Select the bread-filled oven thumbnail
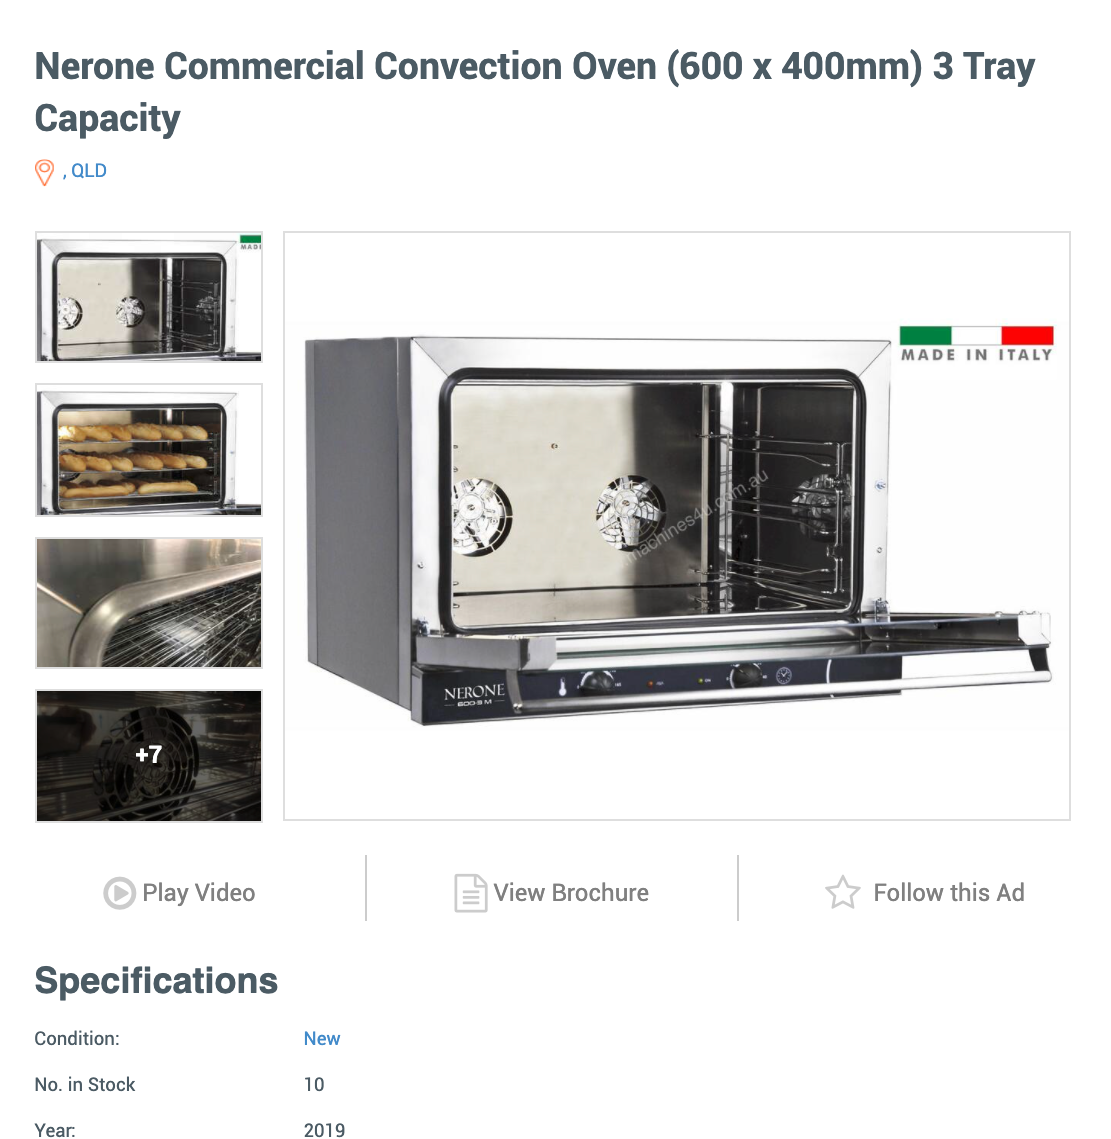The height and width of the screenshot is (1139, 1111). pos(149,450)
